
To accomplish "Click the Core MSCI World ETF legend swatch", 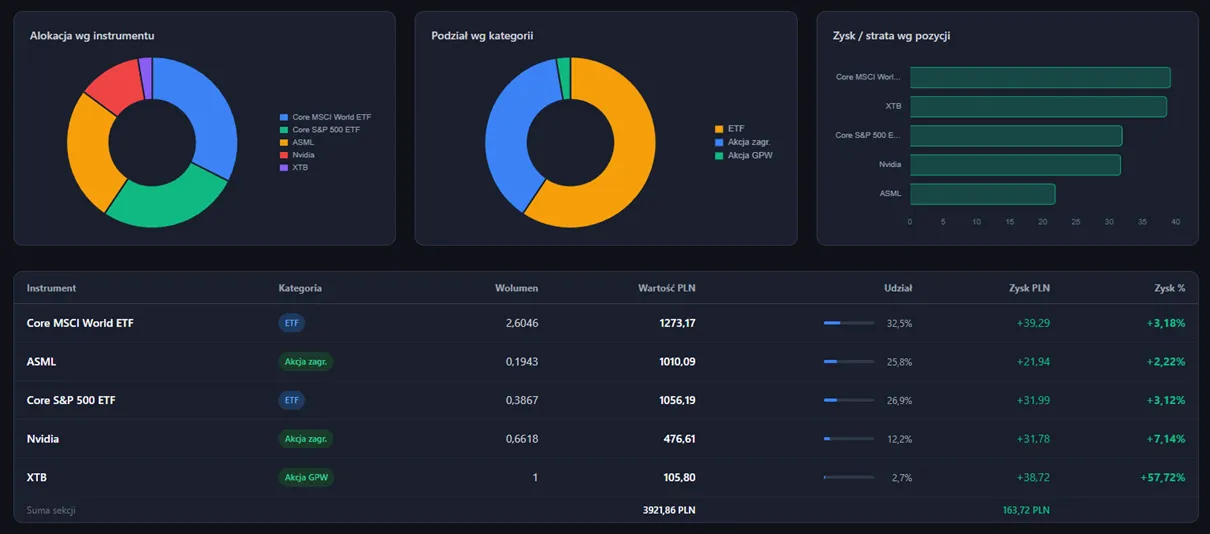I will [x=284, y=117].
